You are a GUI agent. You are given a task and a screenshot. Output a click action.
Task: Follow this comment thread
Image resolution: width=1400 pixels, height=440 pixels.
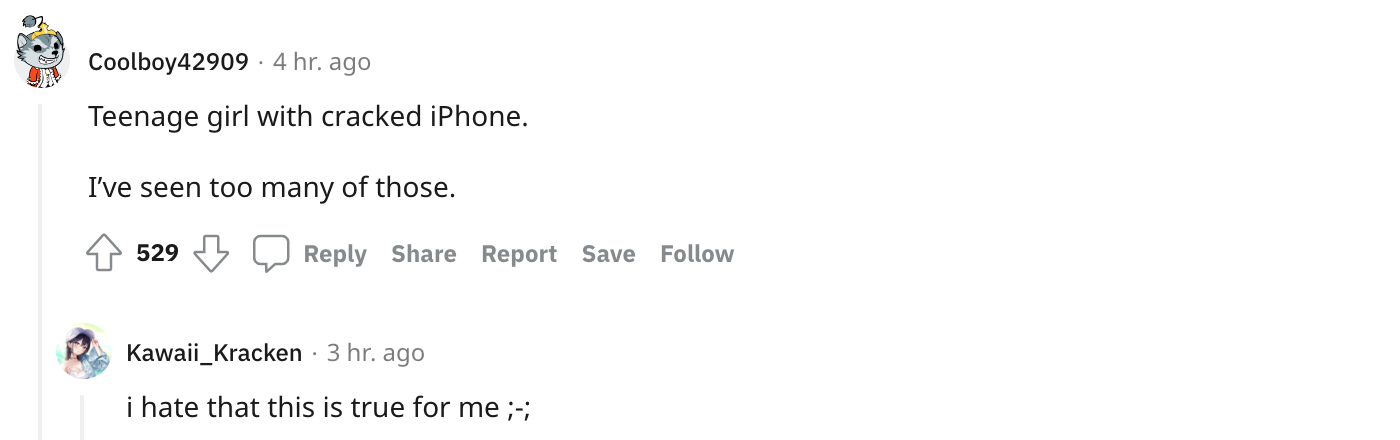click(697, 254)
